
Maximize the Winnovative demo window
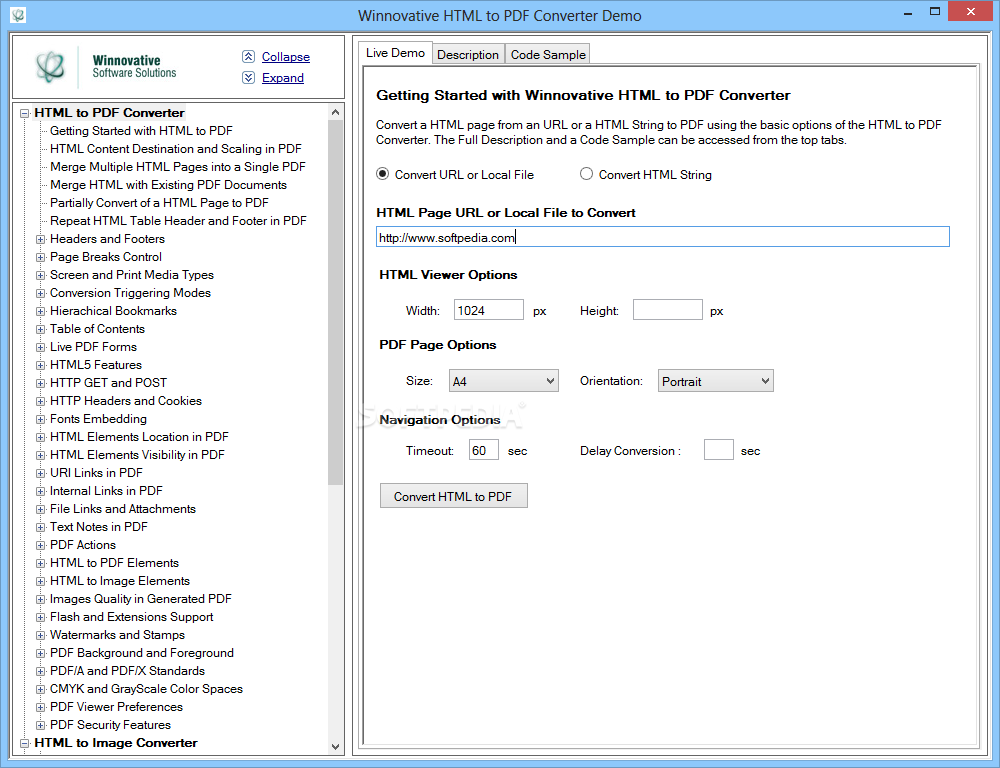(935, 11)
